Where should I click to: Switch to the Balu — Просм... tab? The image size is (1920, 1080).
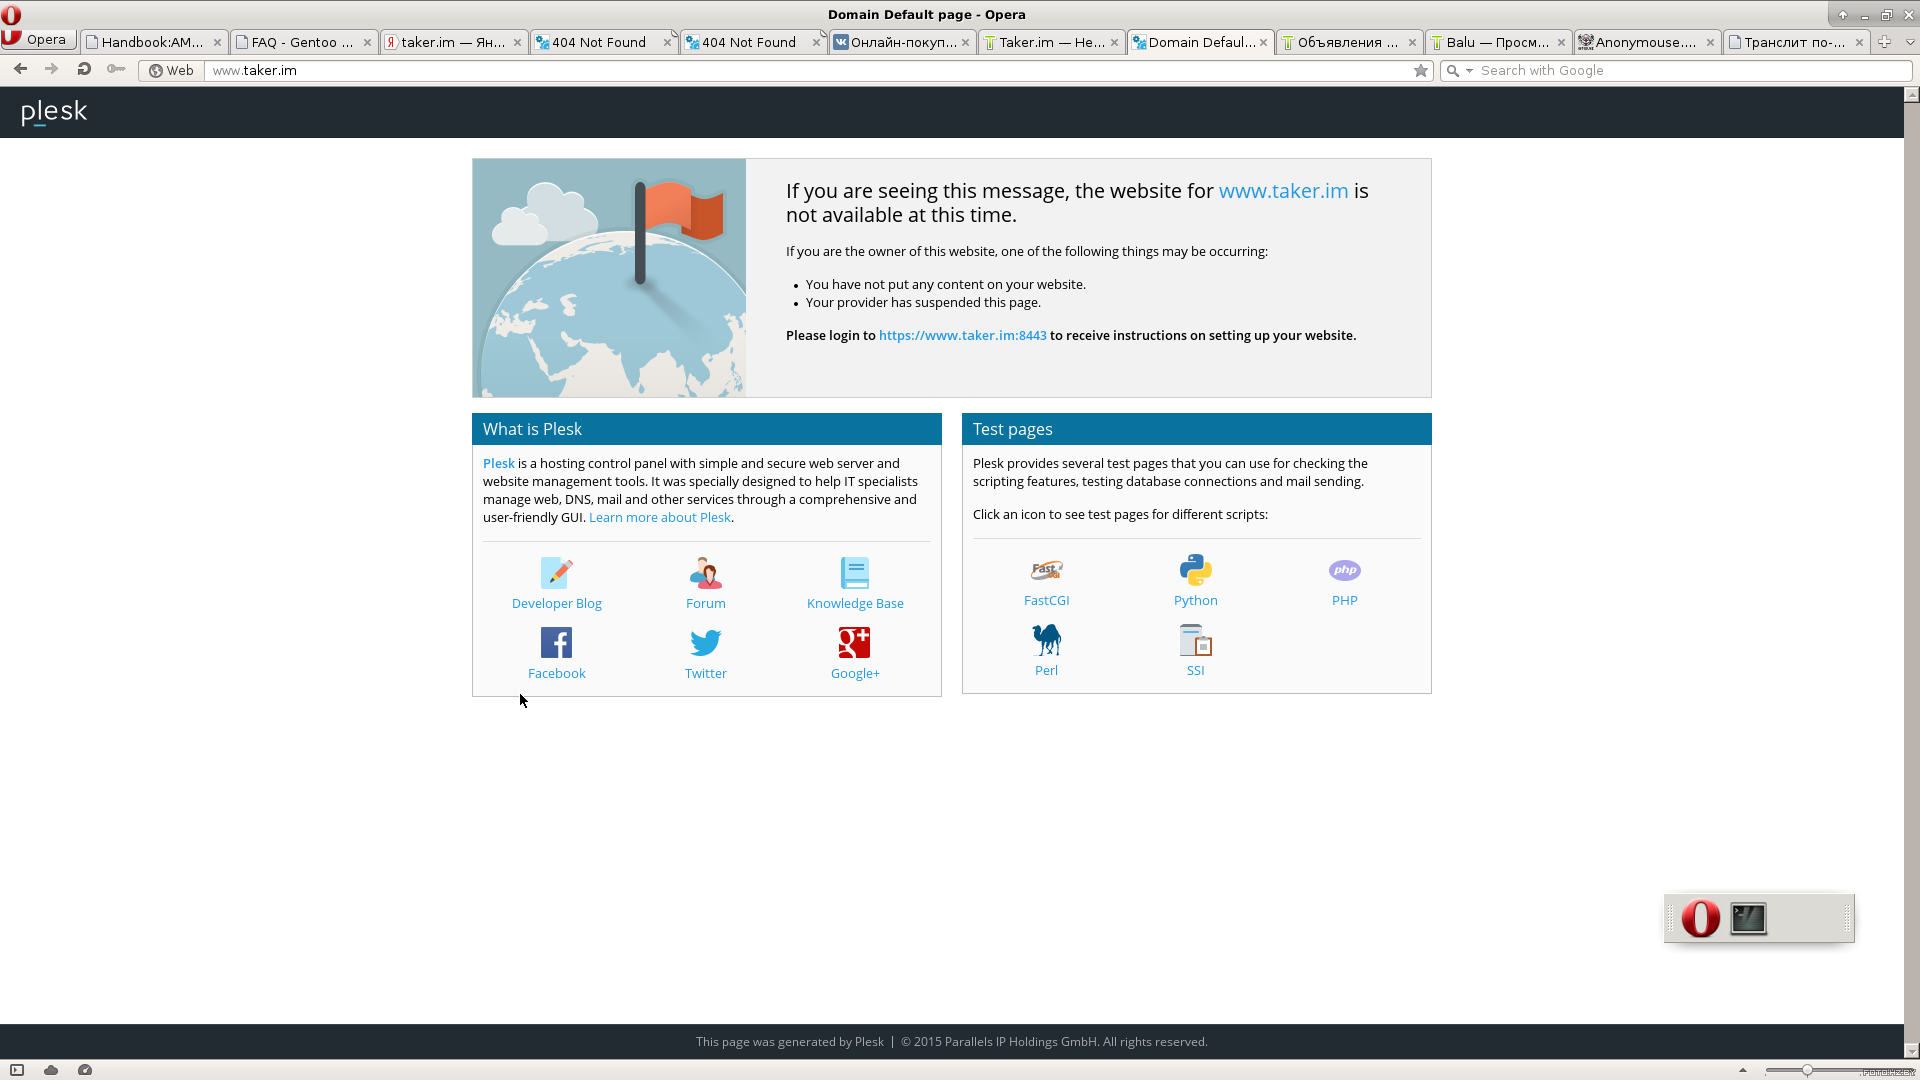1498,42
